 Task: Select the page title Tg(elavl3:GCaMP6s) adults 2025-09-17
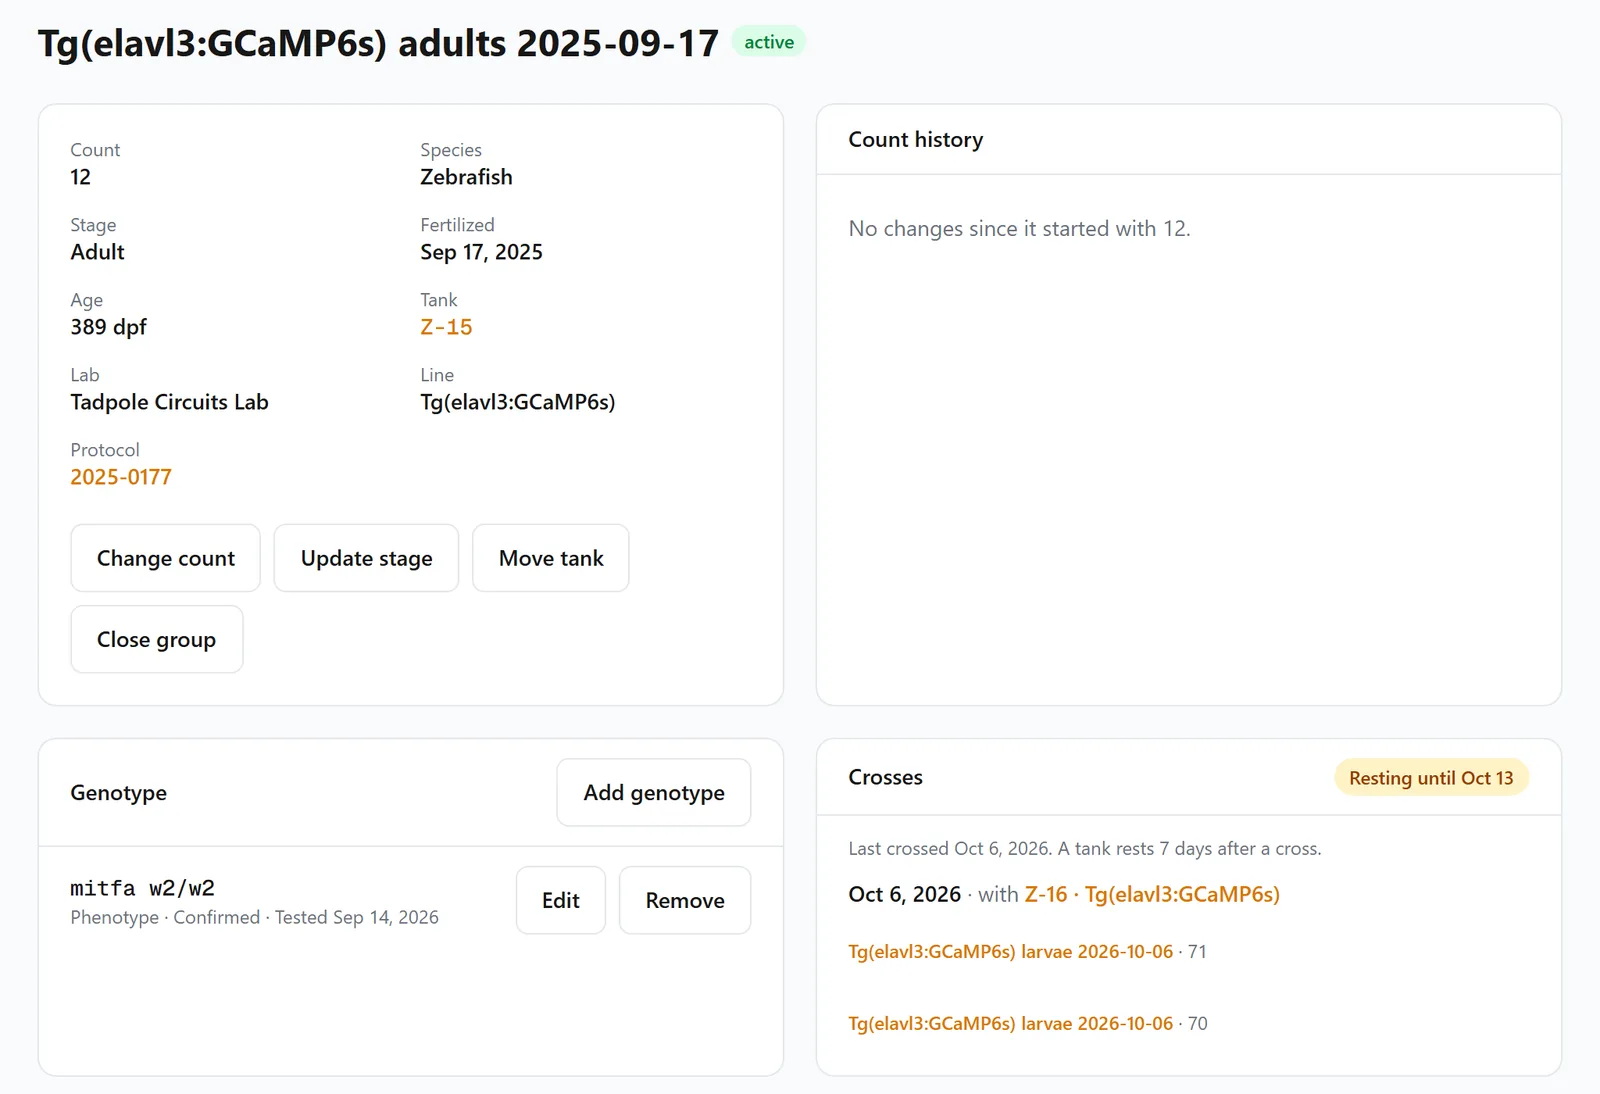click(378, 43)
